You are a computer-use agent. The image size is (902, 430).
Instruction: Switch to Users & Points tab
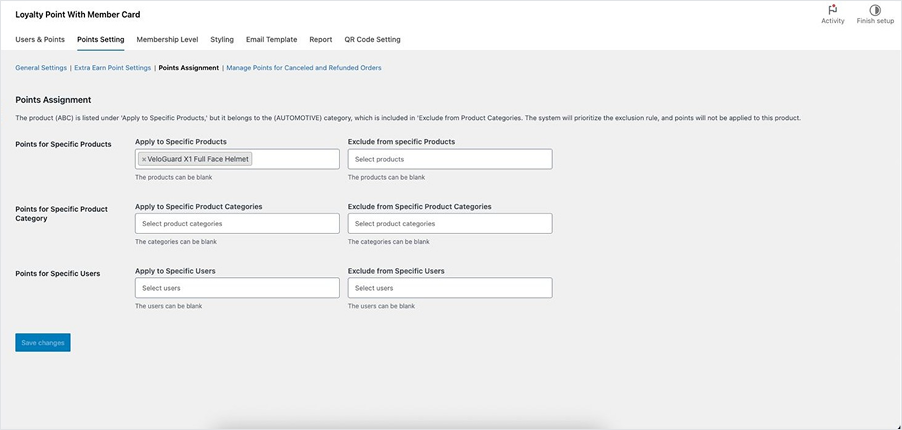(x=40, y=40)
